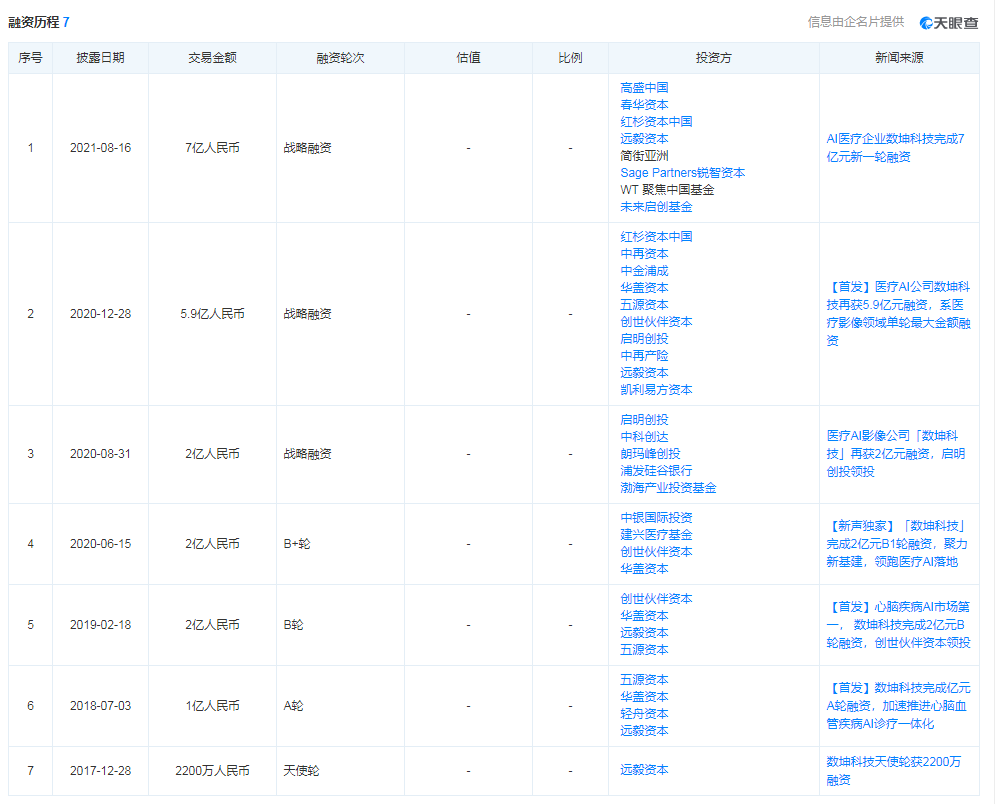Open 华盖资本 in the B+轮 row
Viewport: 995px width, 804px height.
coord(644,569)
